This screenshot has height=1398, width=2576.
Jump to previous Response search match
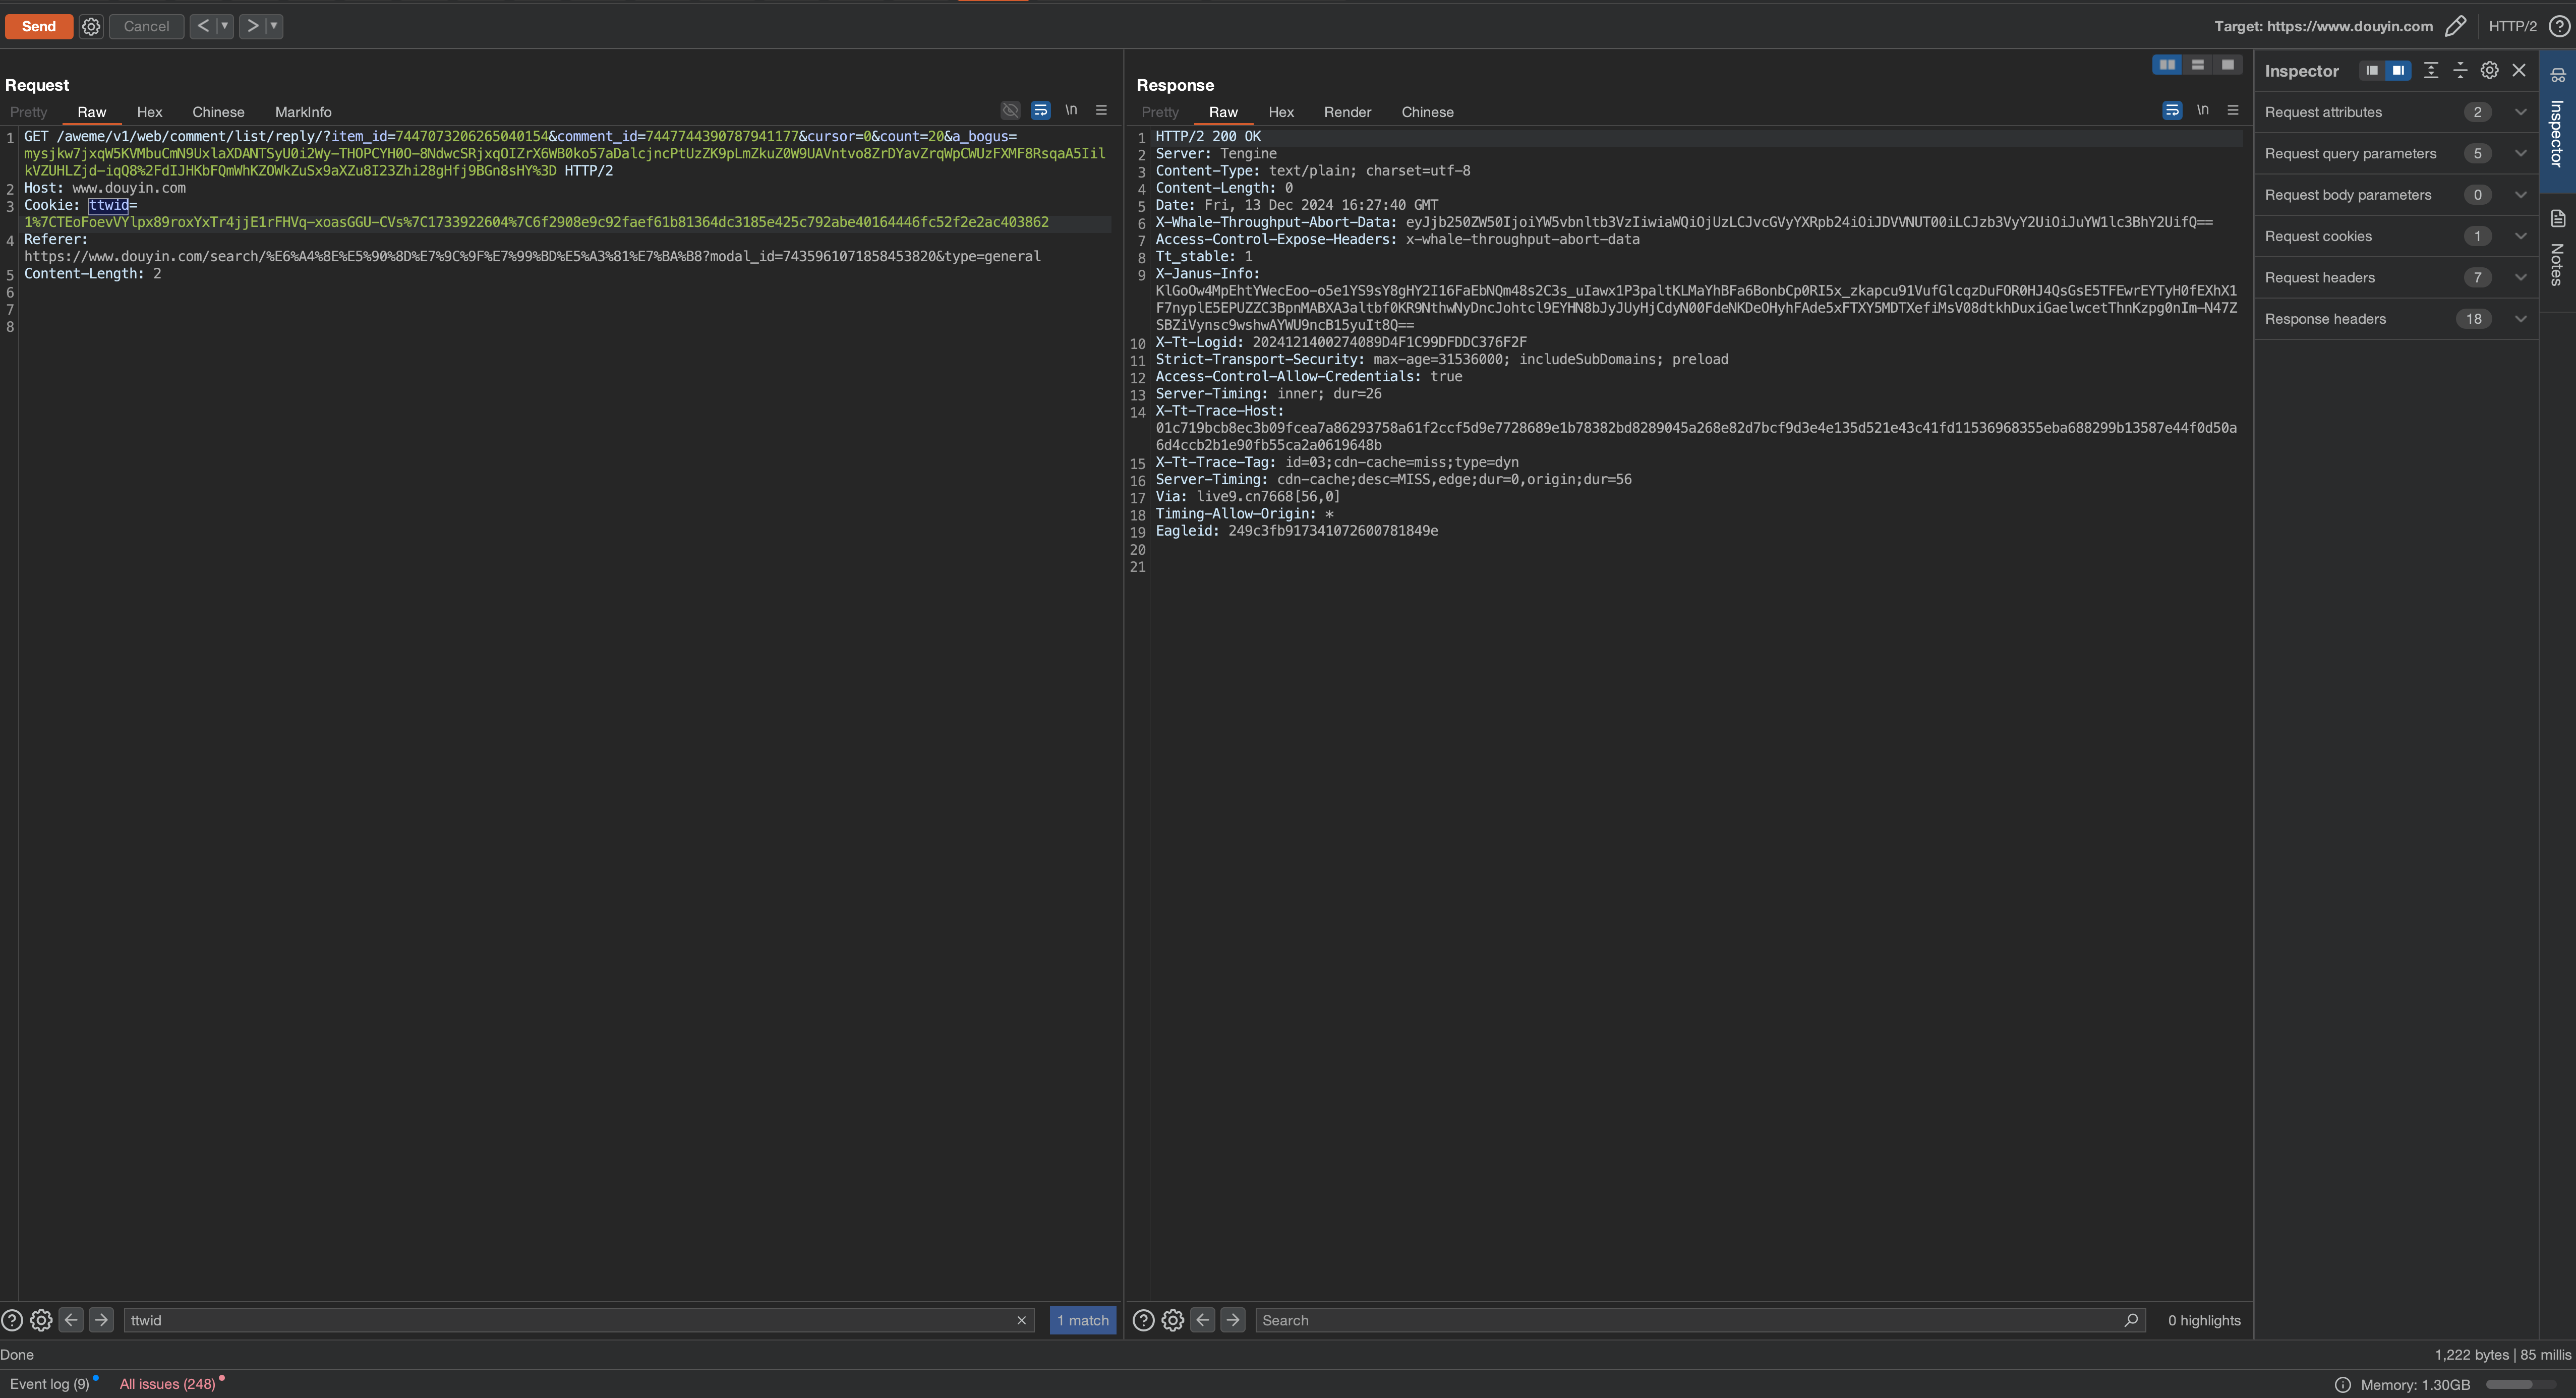(x=1203, y=1320)
